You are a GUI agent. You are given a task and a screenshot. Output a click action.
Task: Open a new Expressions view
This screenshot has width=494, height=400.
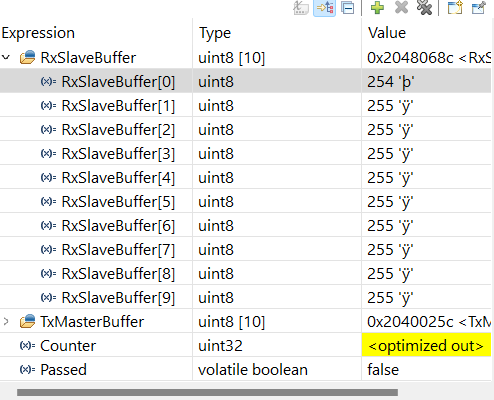point(455,8)
